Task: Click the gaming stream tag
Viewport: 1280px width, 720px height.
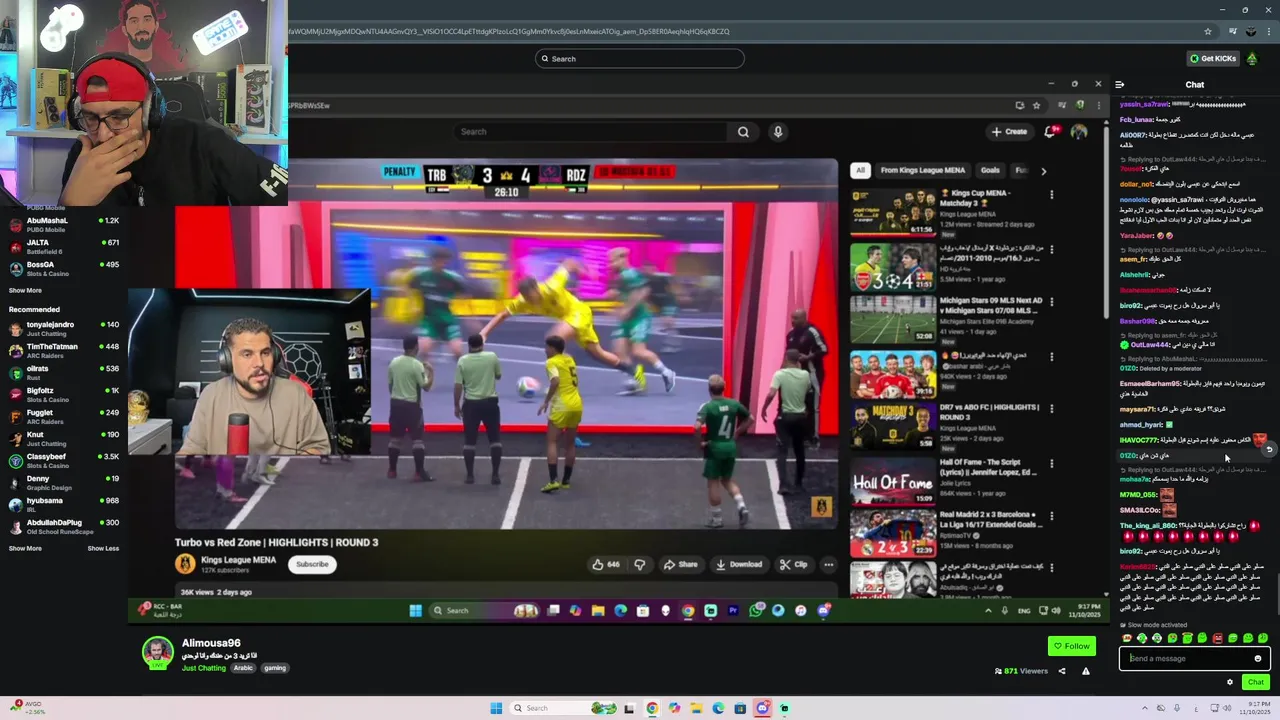Action: (x=274, y=668)
